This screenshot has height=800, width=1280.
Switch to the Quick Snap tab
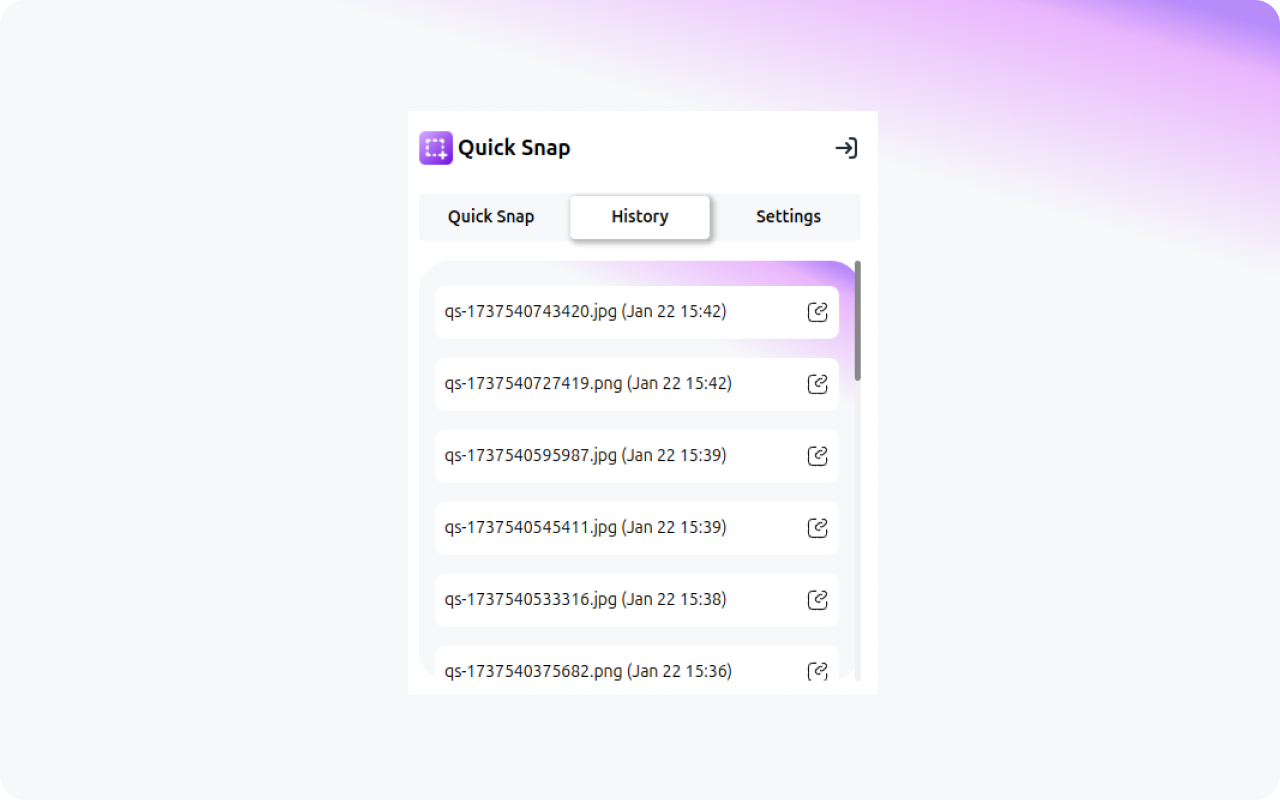[x=491, y=217]
